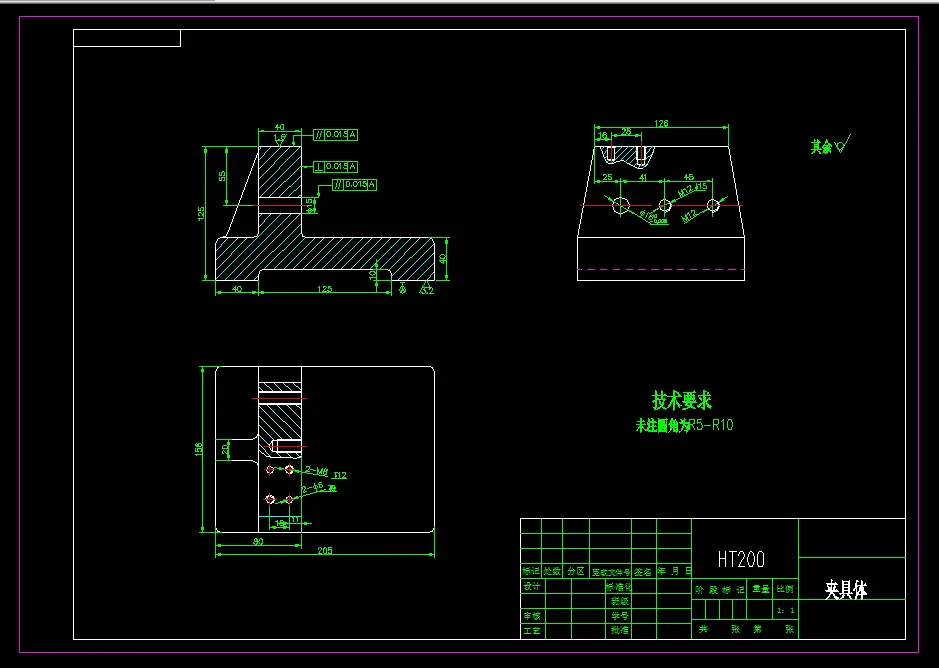Select the 45 hole spacing dimension
The image size is (939, 668).
click(x=689, y=177)
